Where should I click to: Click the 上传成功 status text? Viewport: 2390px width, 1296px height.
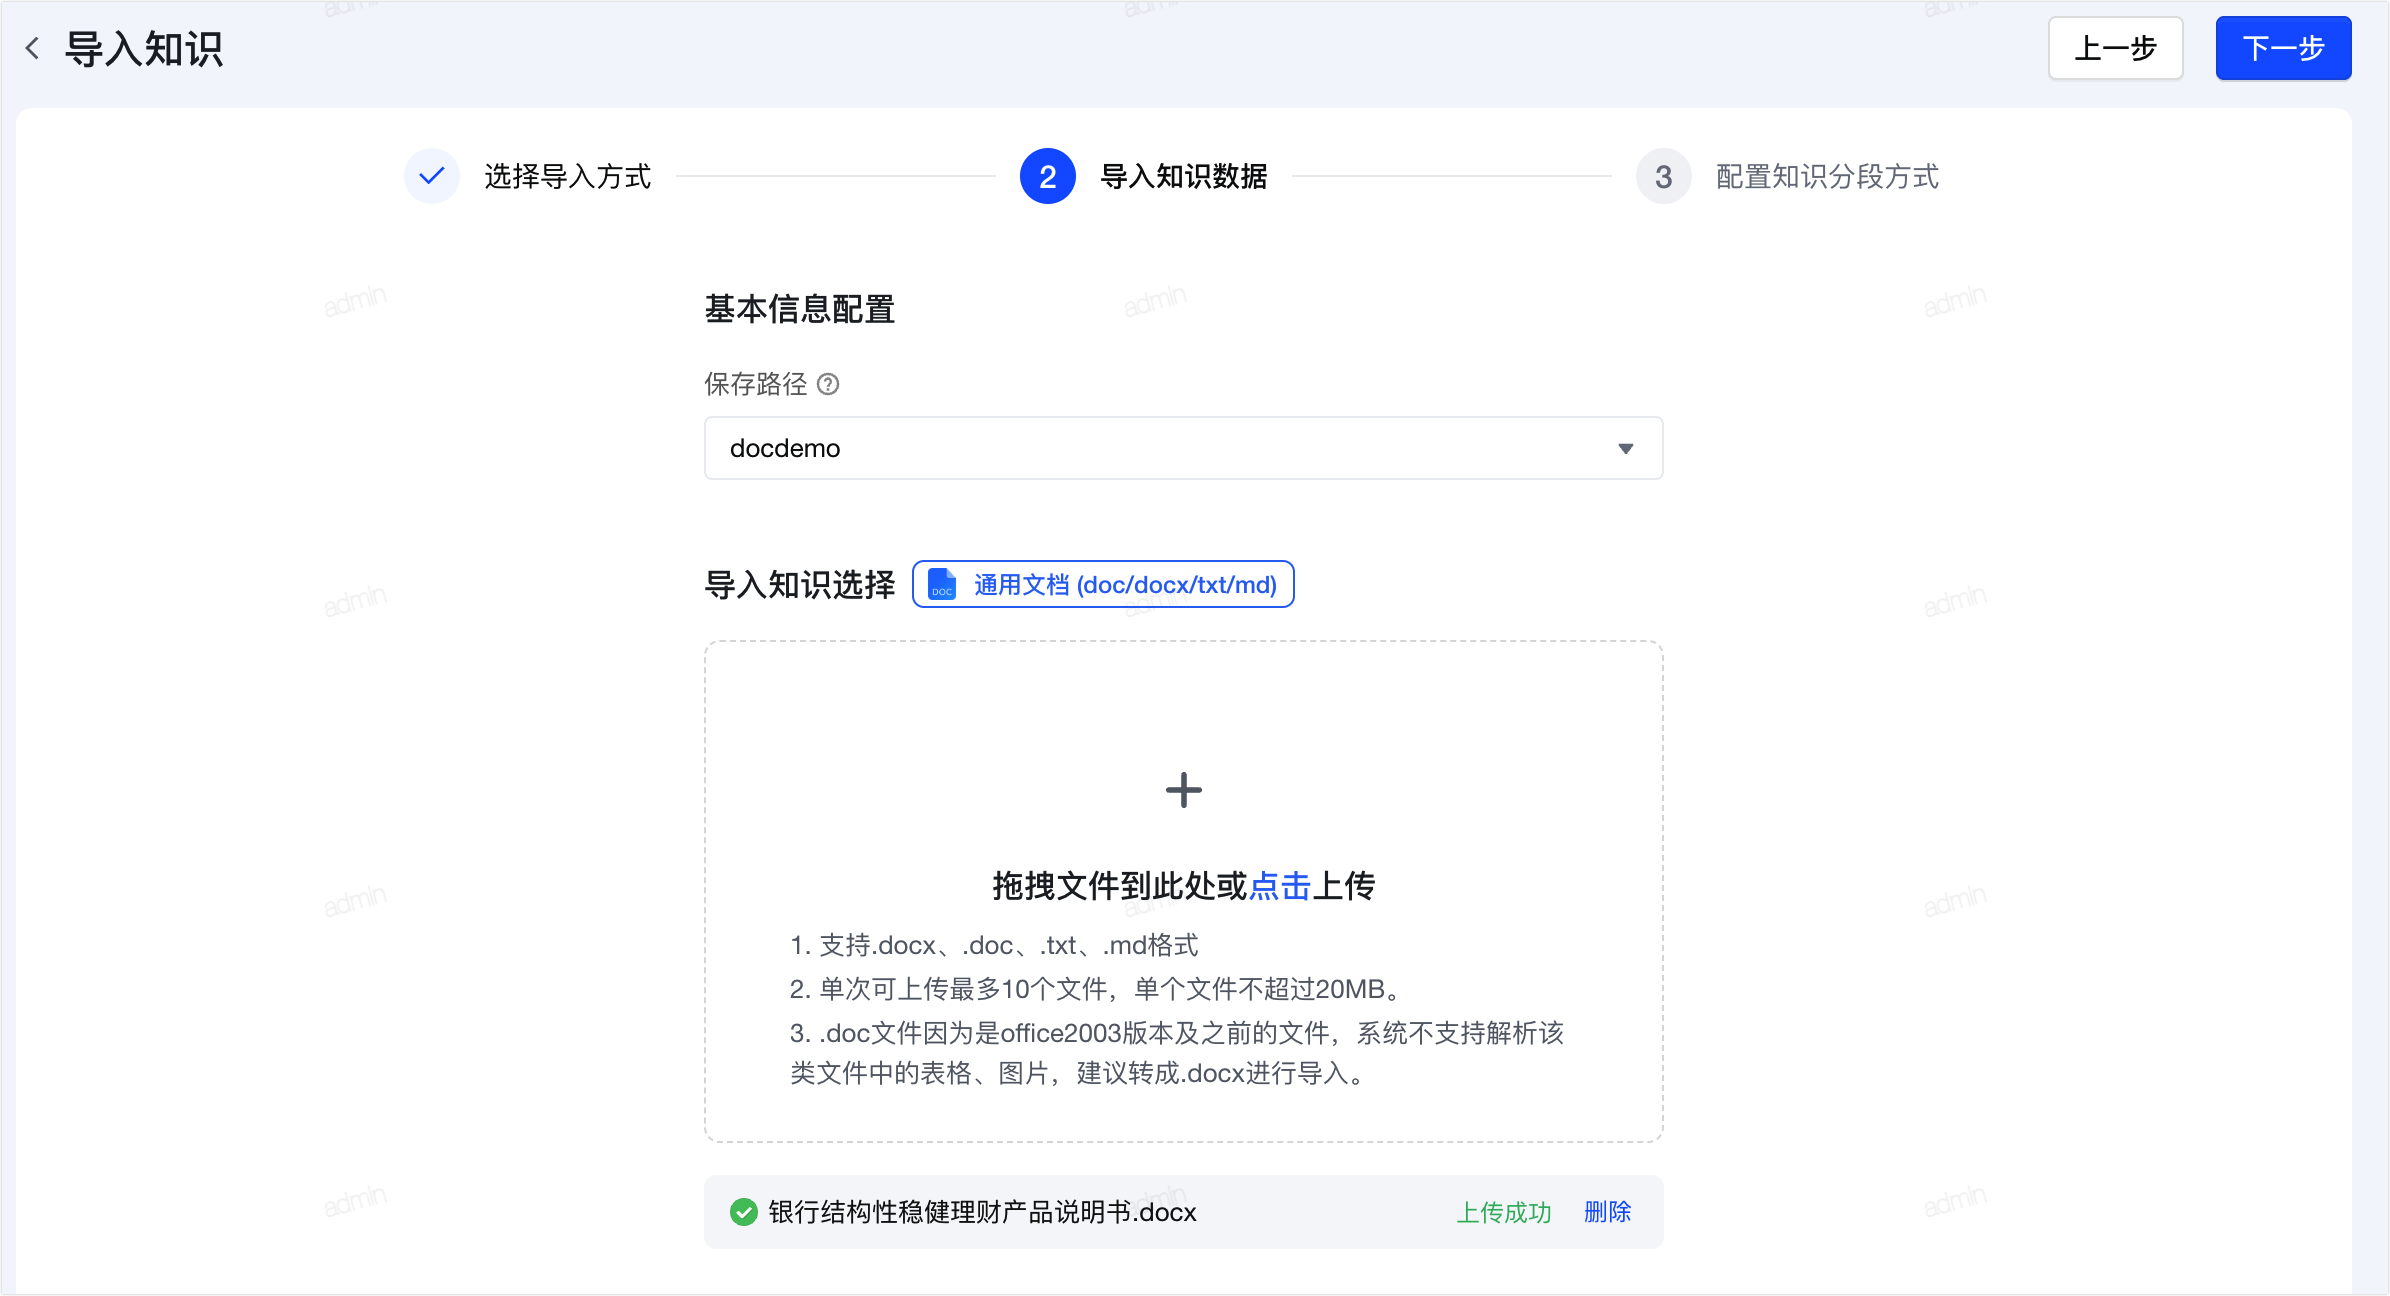point(1503,1212)
